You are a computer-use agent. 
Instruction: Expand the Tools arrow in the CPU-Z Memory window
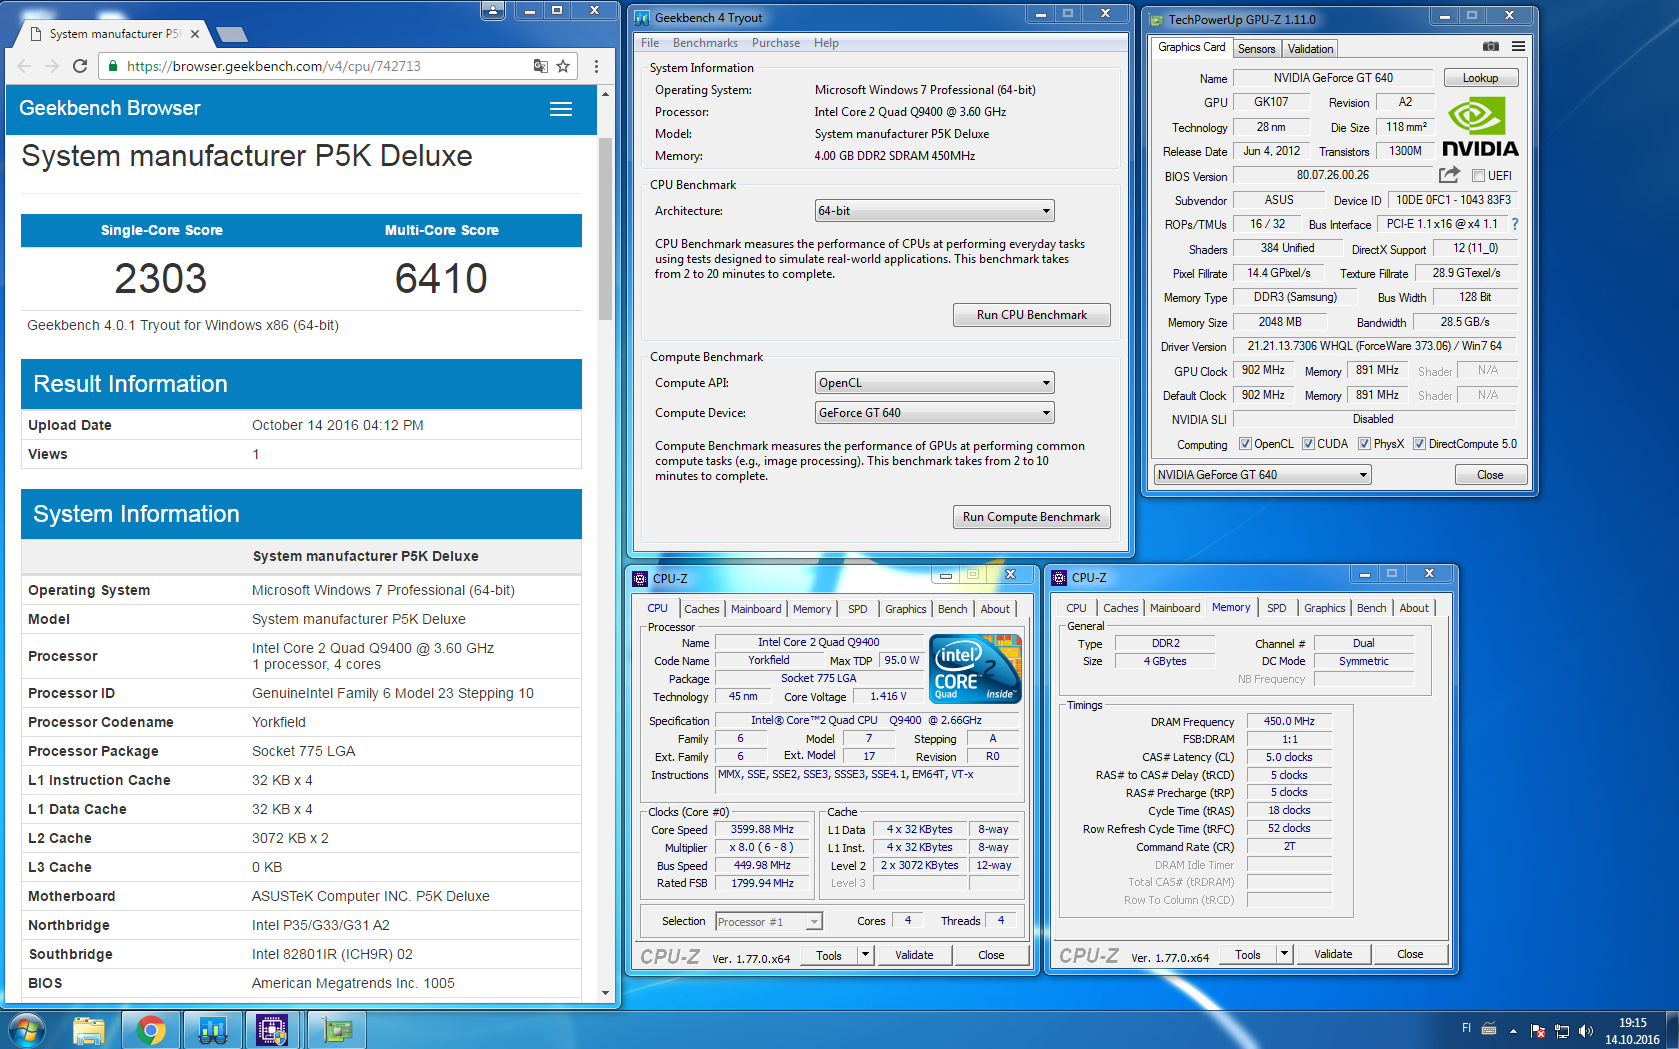point(1284,954)
